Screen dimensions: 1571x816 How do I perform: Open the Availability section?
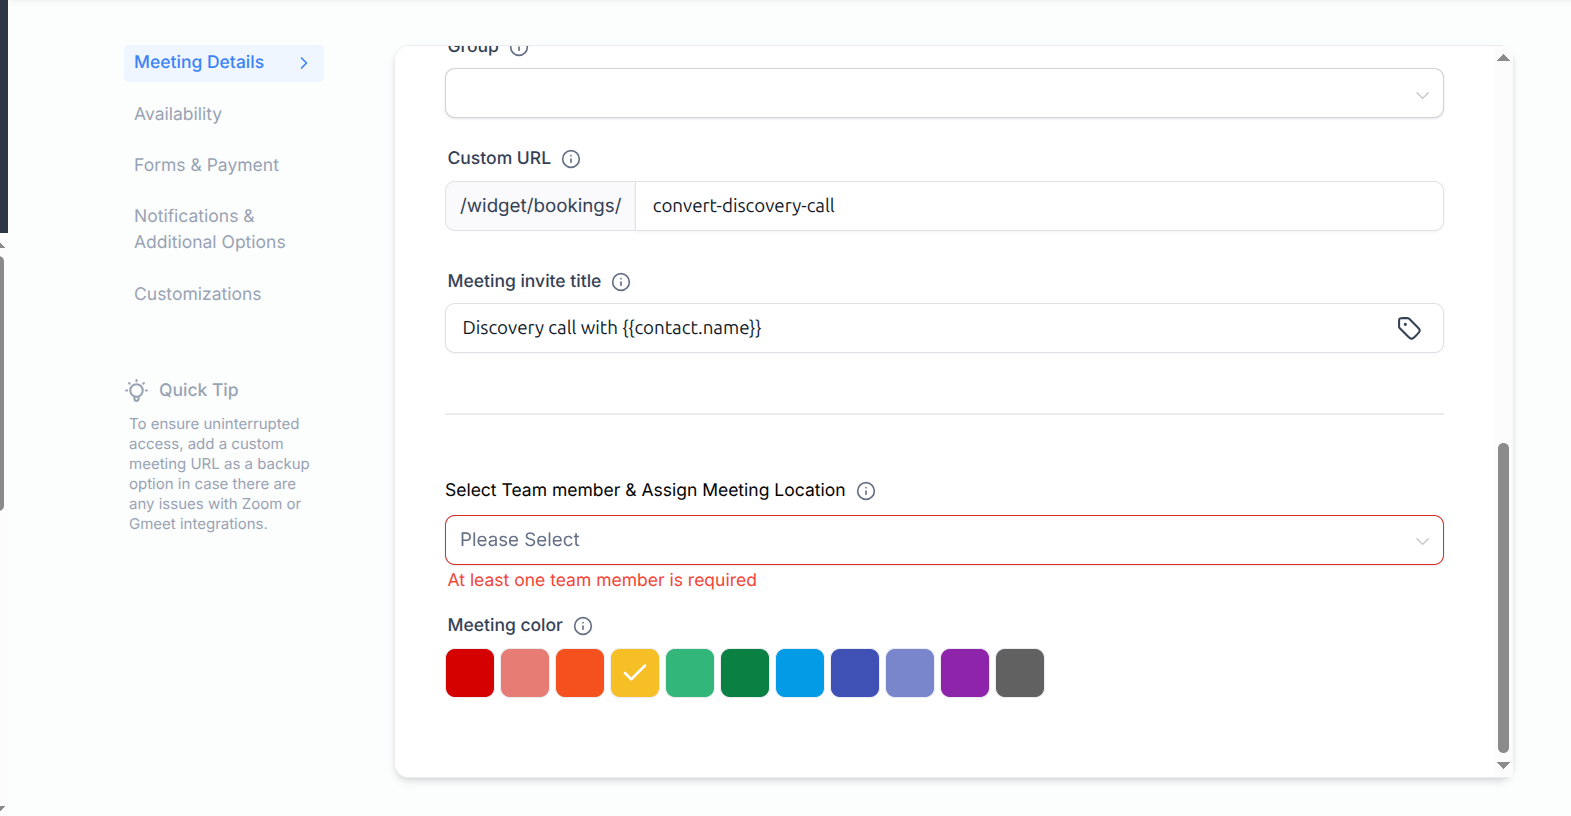click(178, 114)
